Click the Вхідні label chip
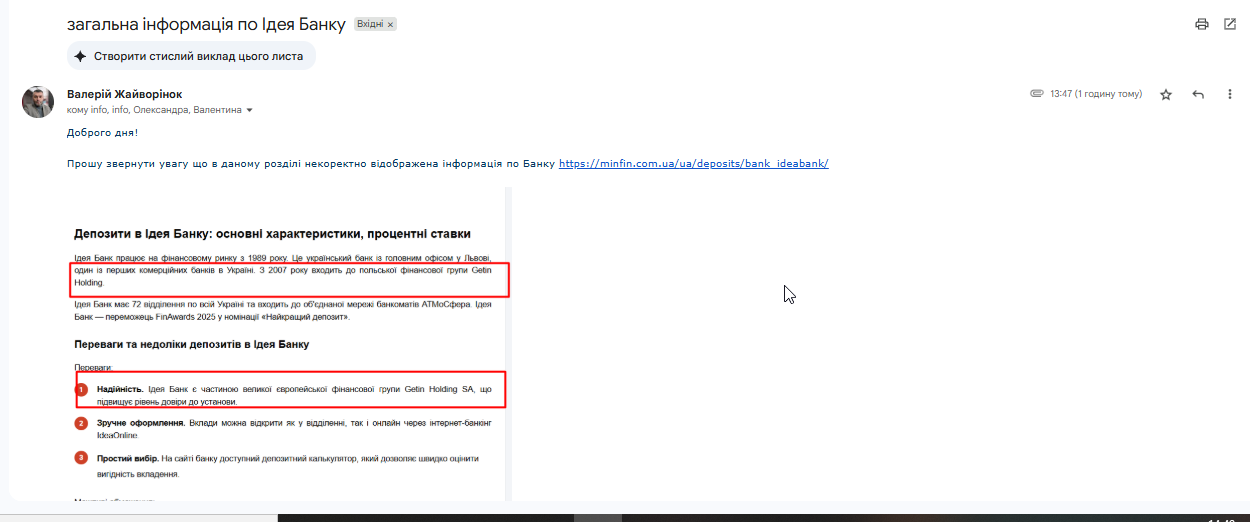 pos(370,24)
